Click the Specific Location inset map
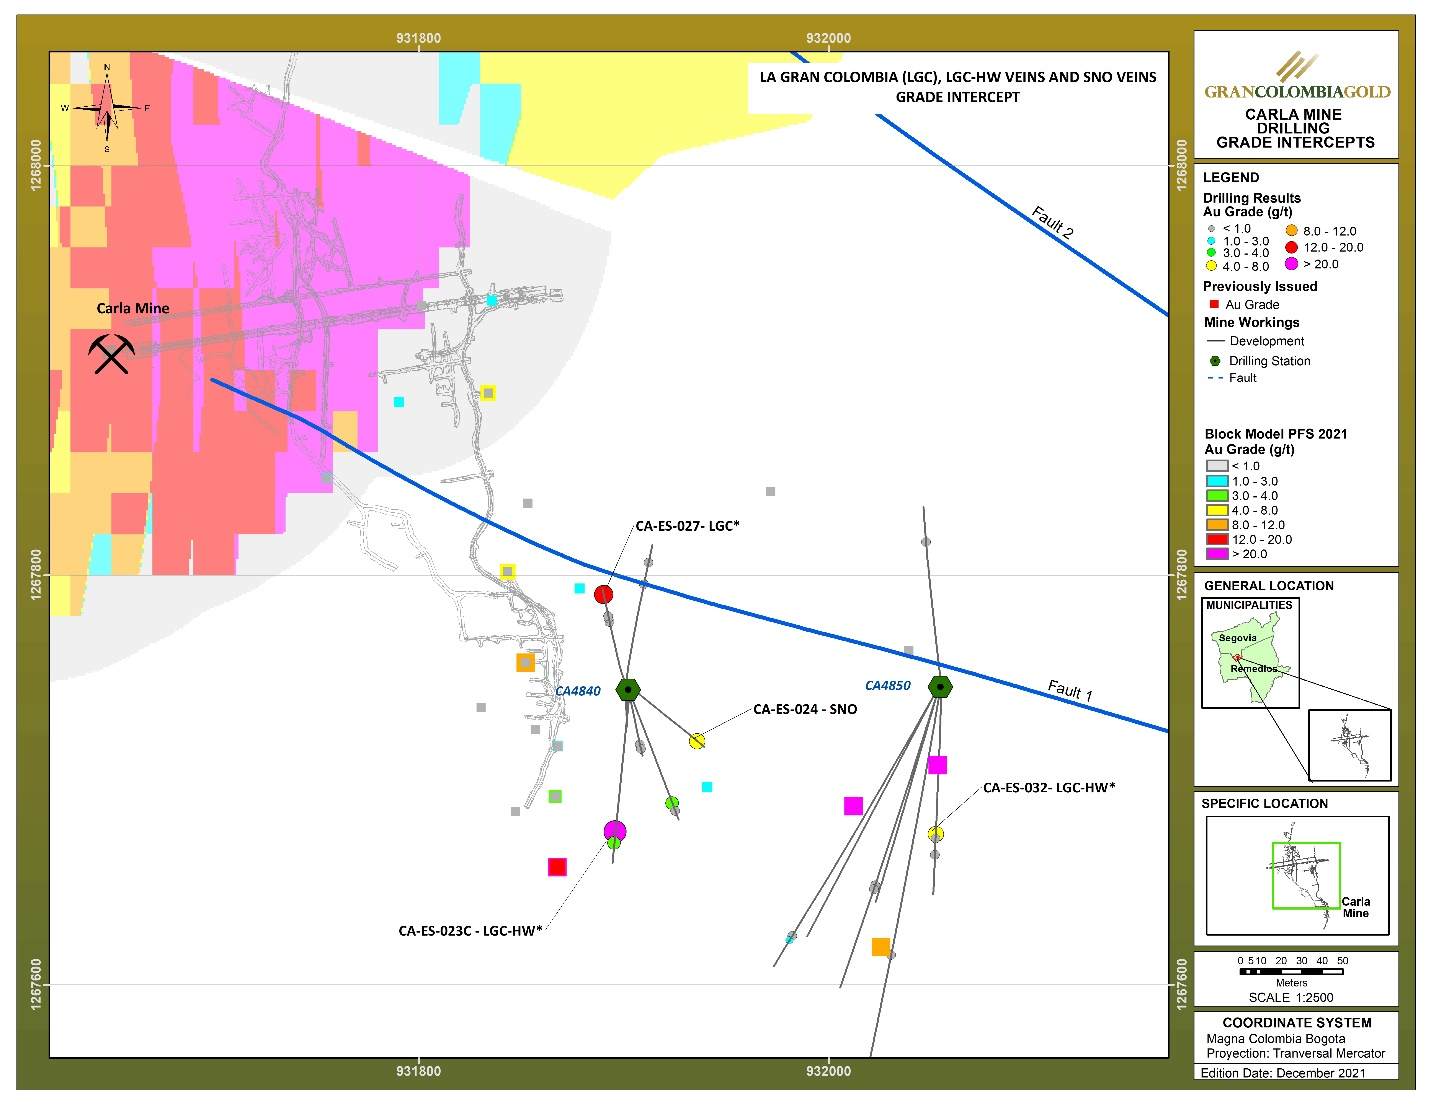1431x1105 pixels. [x=1297, y=876]
